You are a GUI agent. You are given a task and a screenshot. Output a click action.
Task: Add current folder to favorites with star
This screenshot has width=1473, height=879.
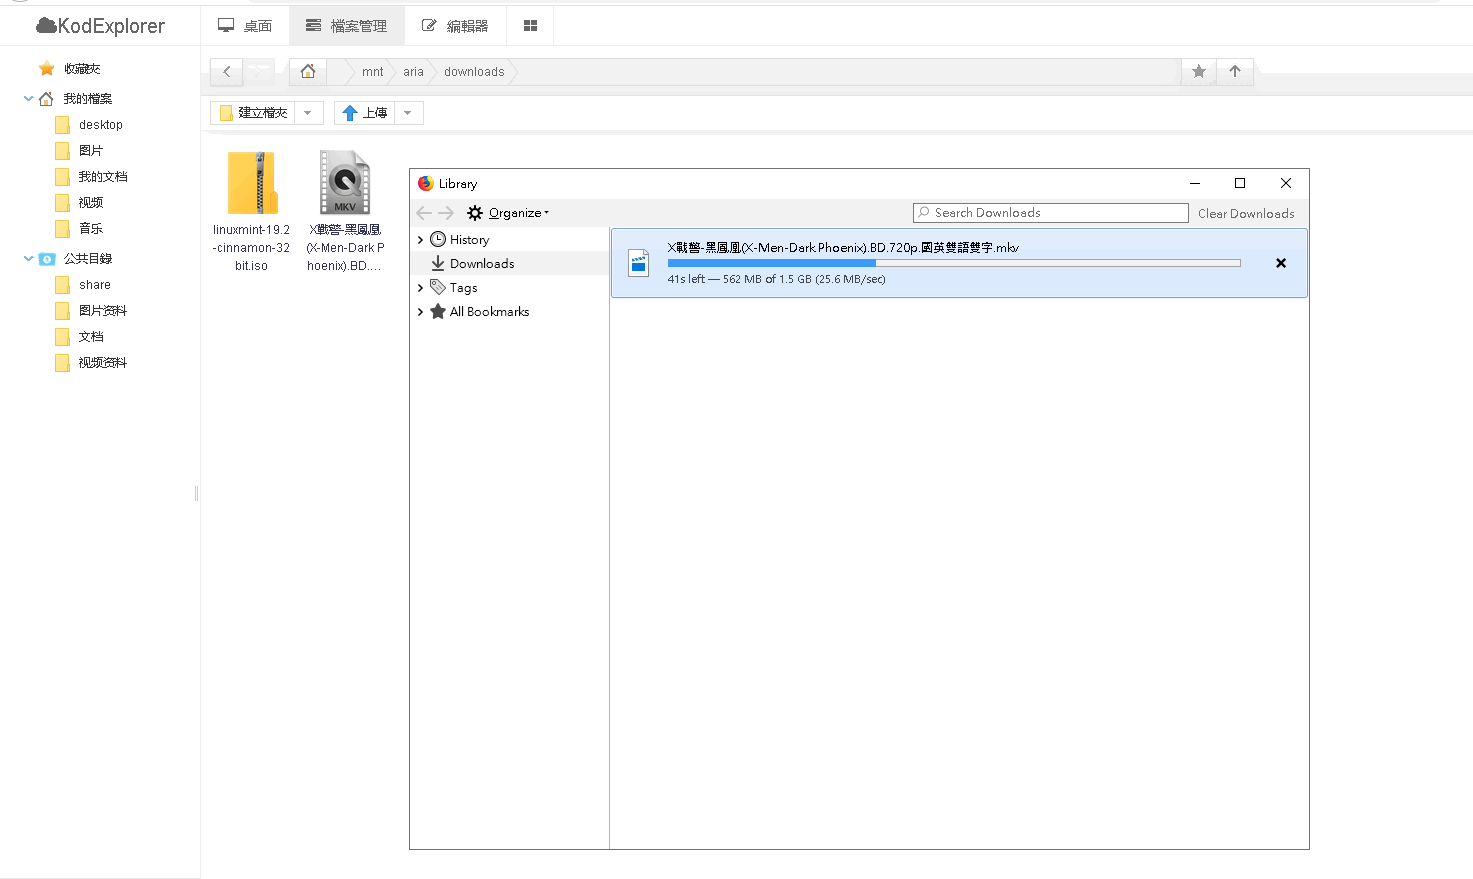(1199, 71)
